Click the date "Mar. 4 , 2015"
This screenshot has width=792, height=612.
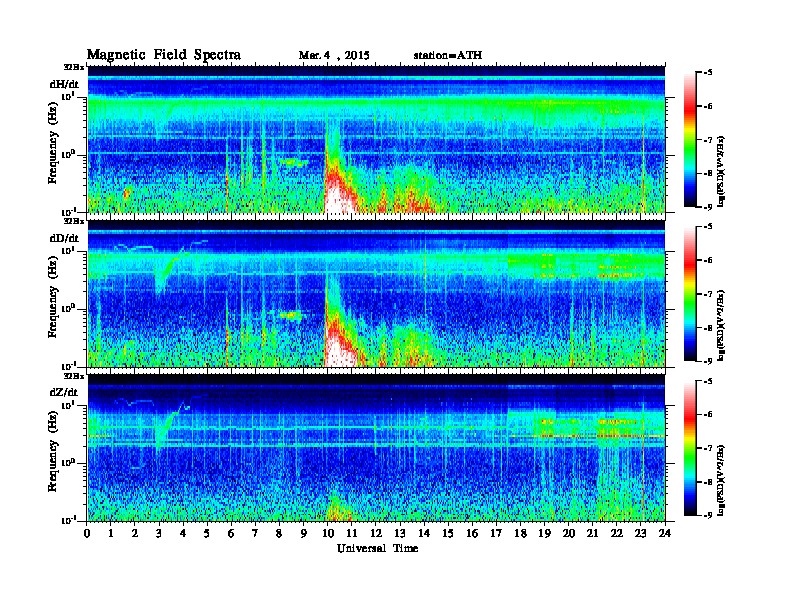[x=334, y=56]
